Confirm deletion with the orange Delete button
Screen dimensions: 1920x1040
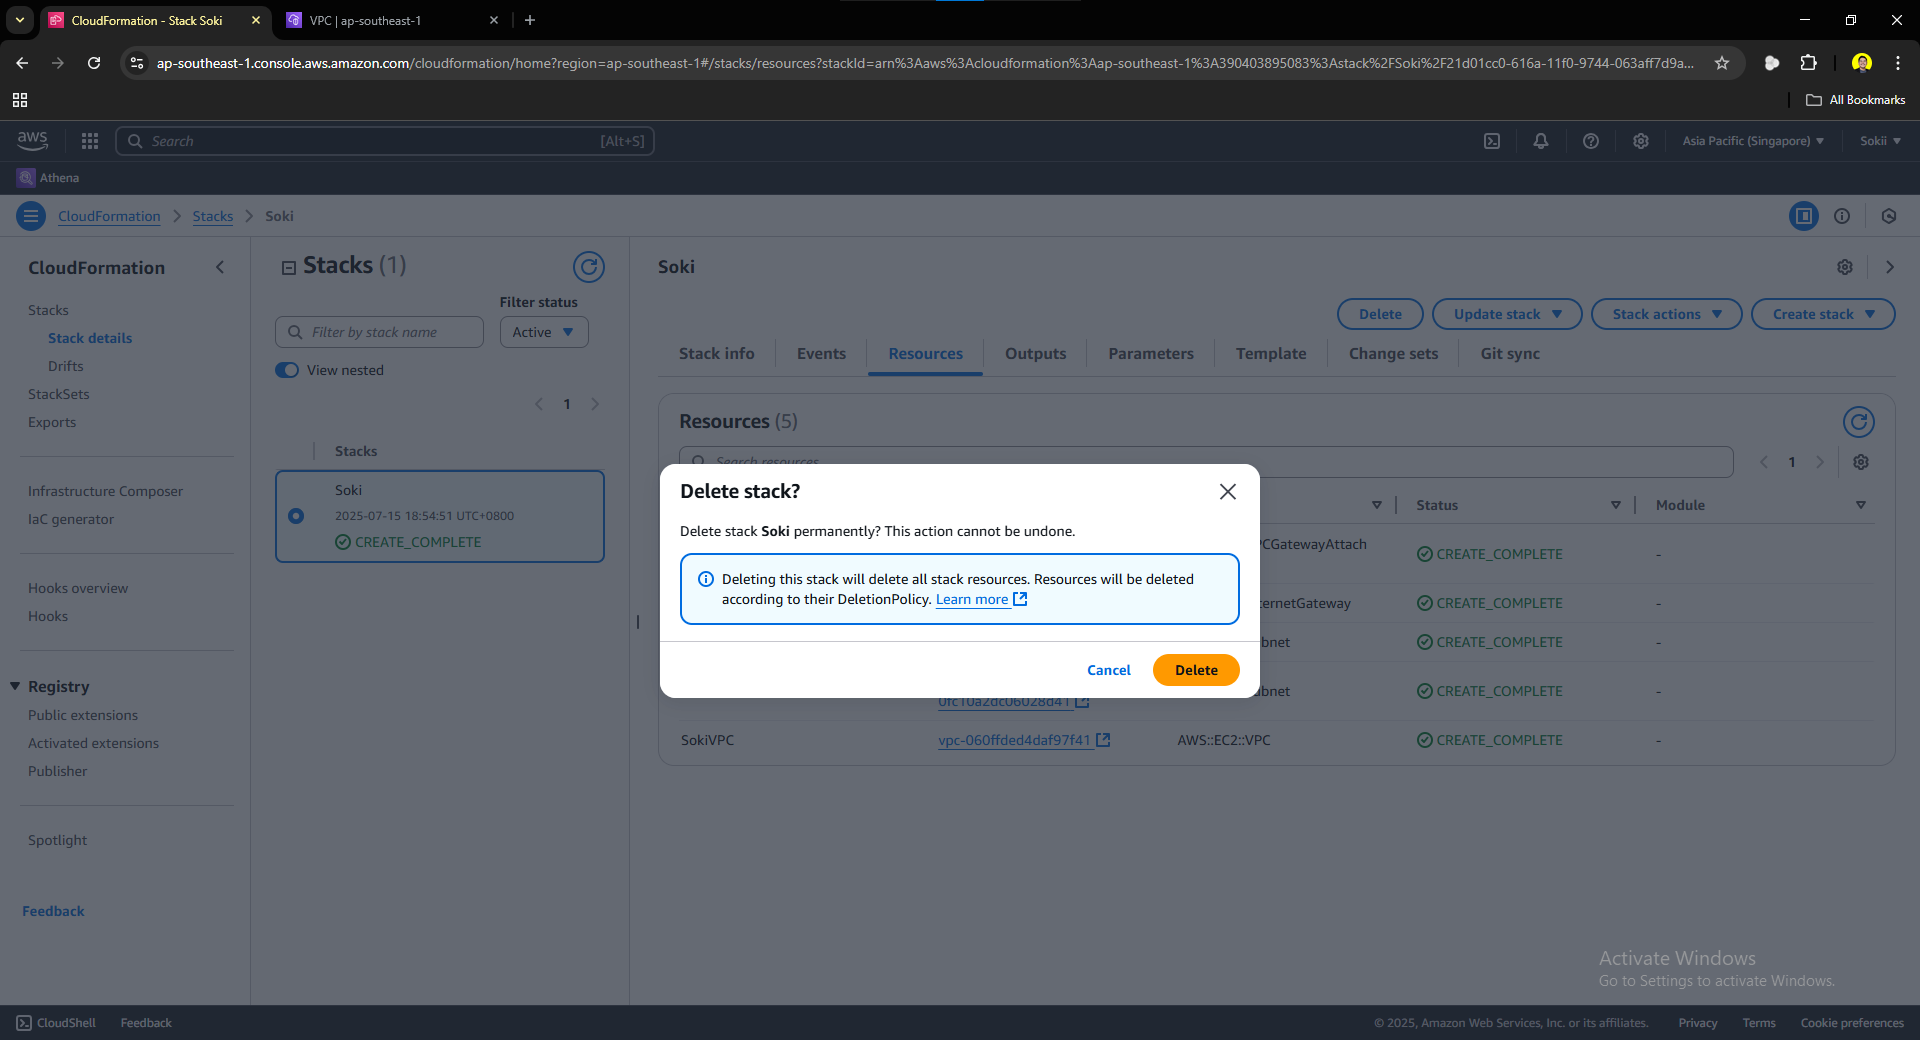[1196, 670]
